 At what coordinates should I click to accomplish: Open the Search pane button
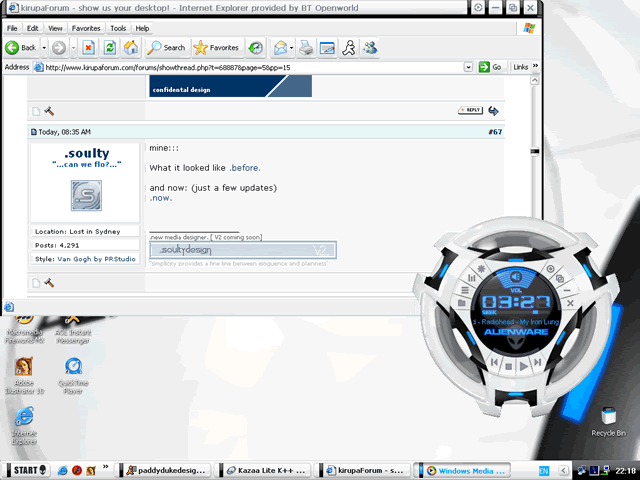167,48
